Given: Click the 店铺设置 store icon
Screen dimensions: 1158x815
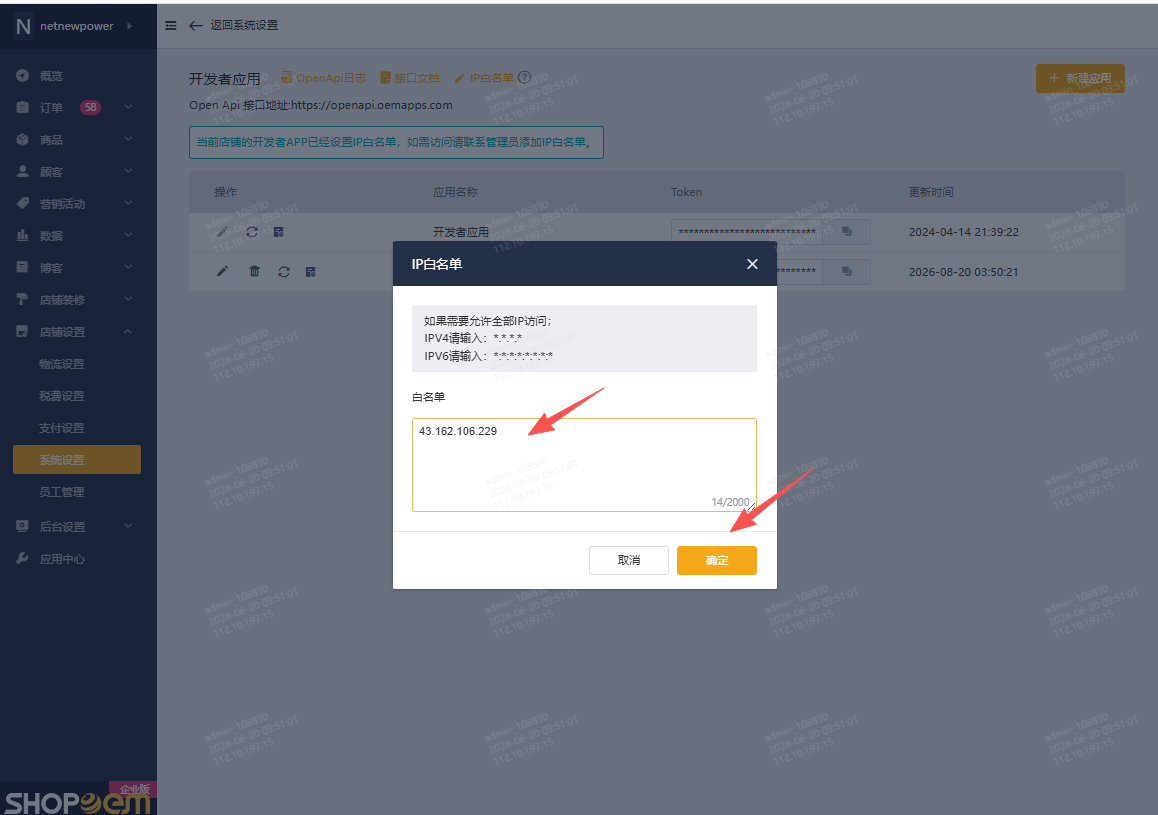Looking at the screenshot, I should click(23, 331).
